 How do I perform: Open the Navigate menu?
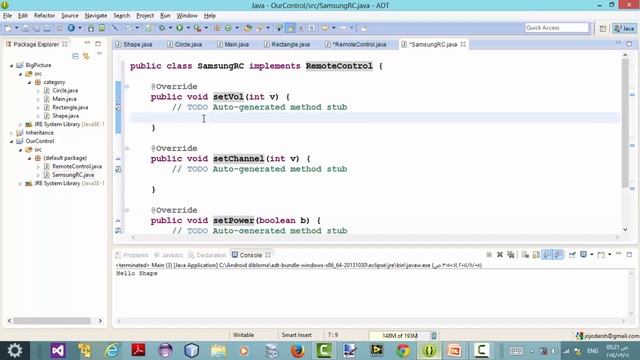tap(96, 16)
